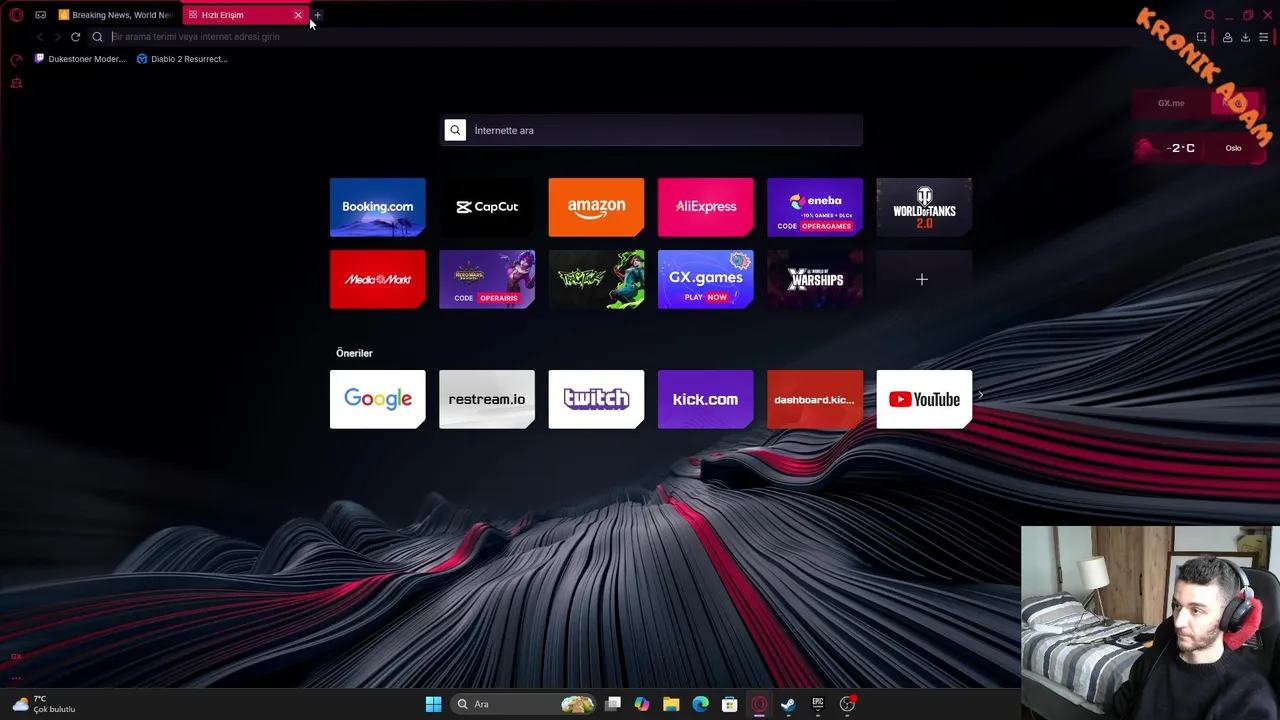Viewport: 1280px width, 720px height.
Task: Open Easy Setup sliders icon
Action: (x=1264, y=37)
